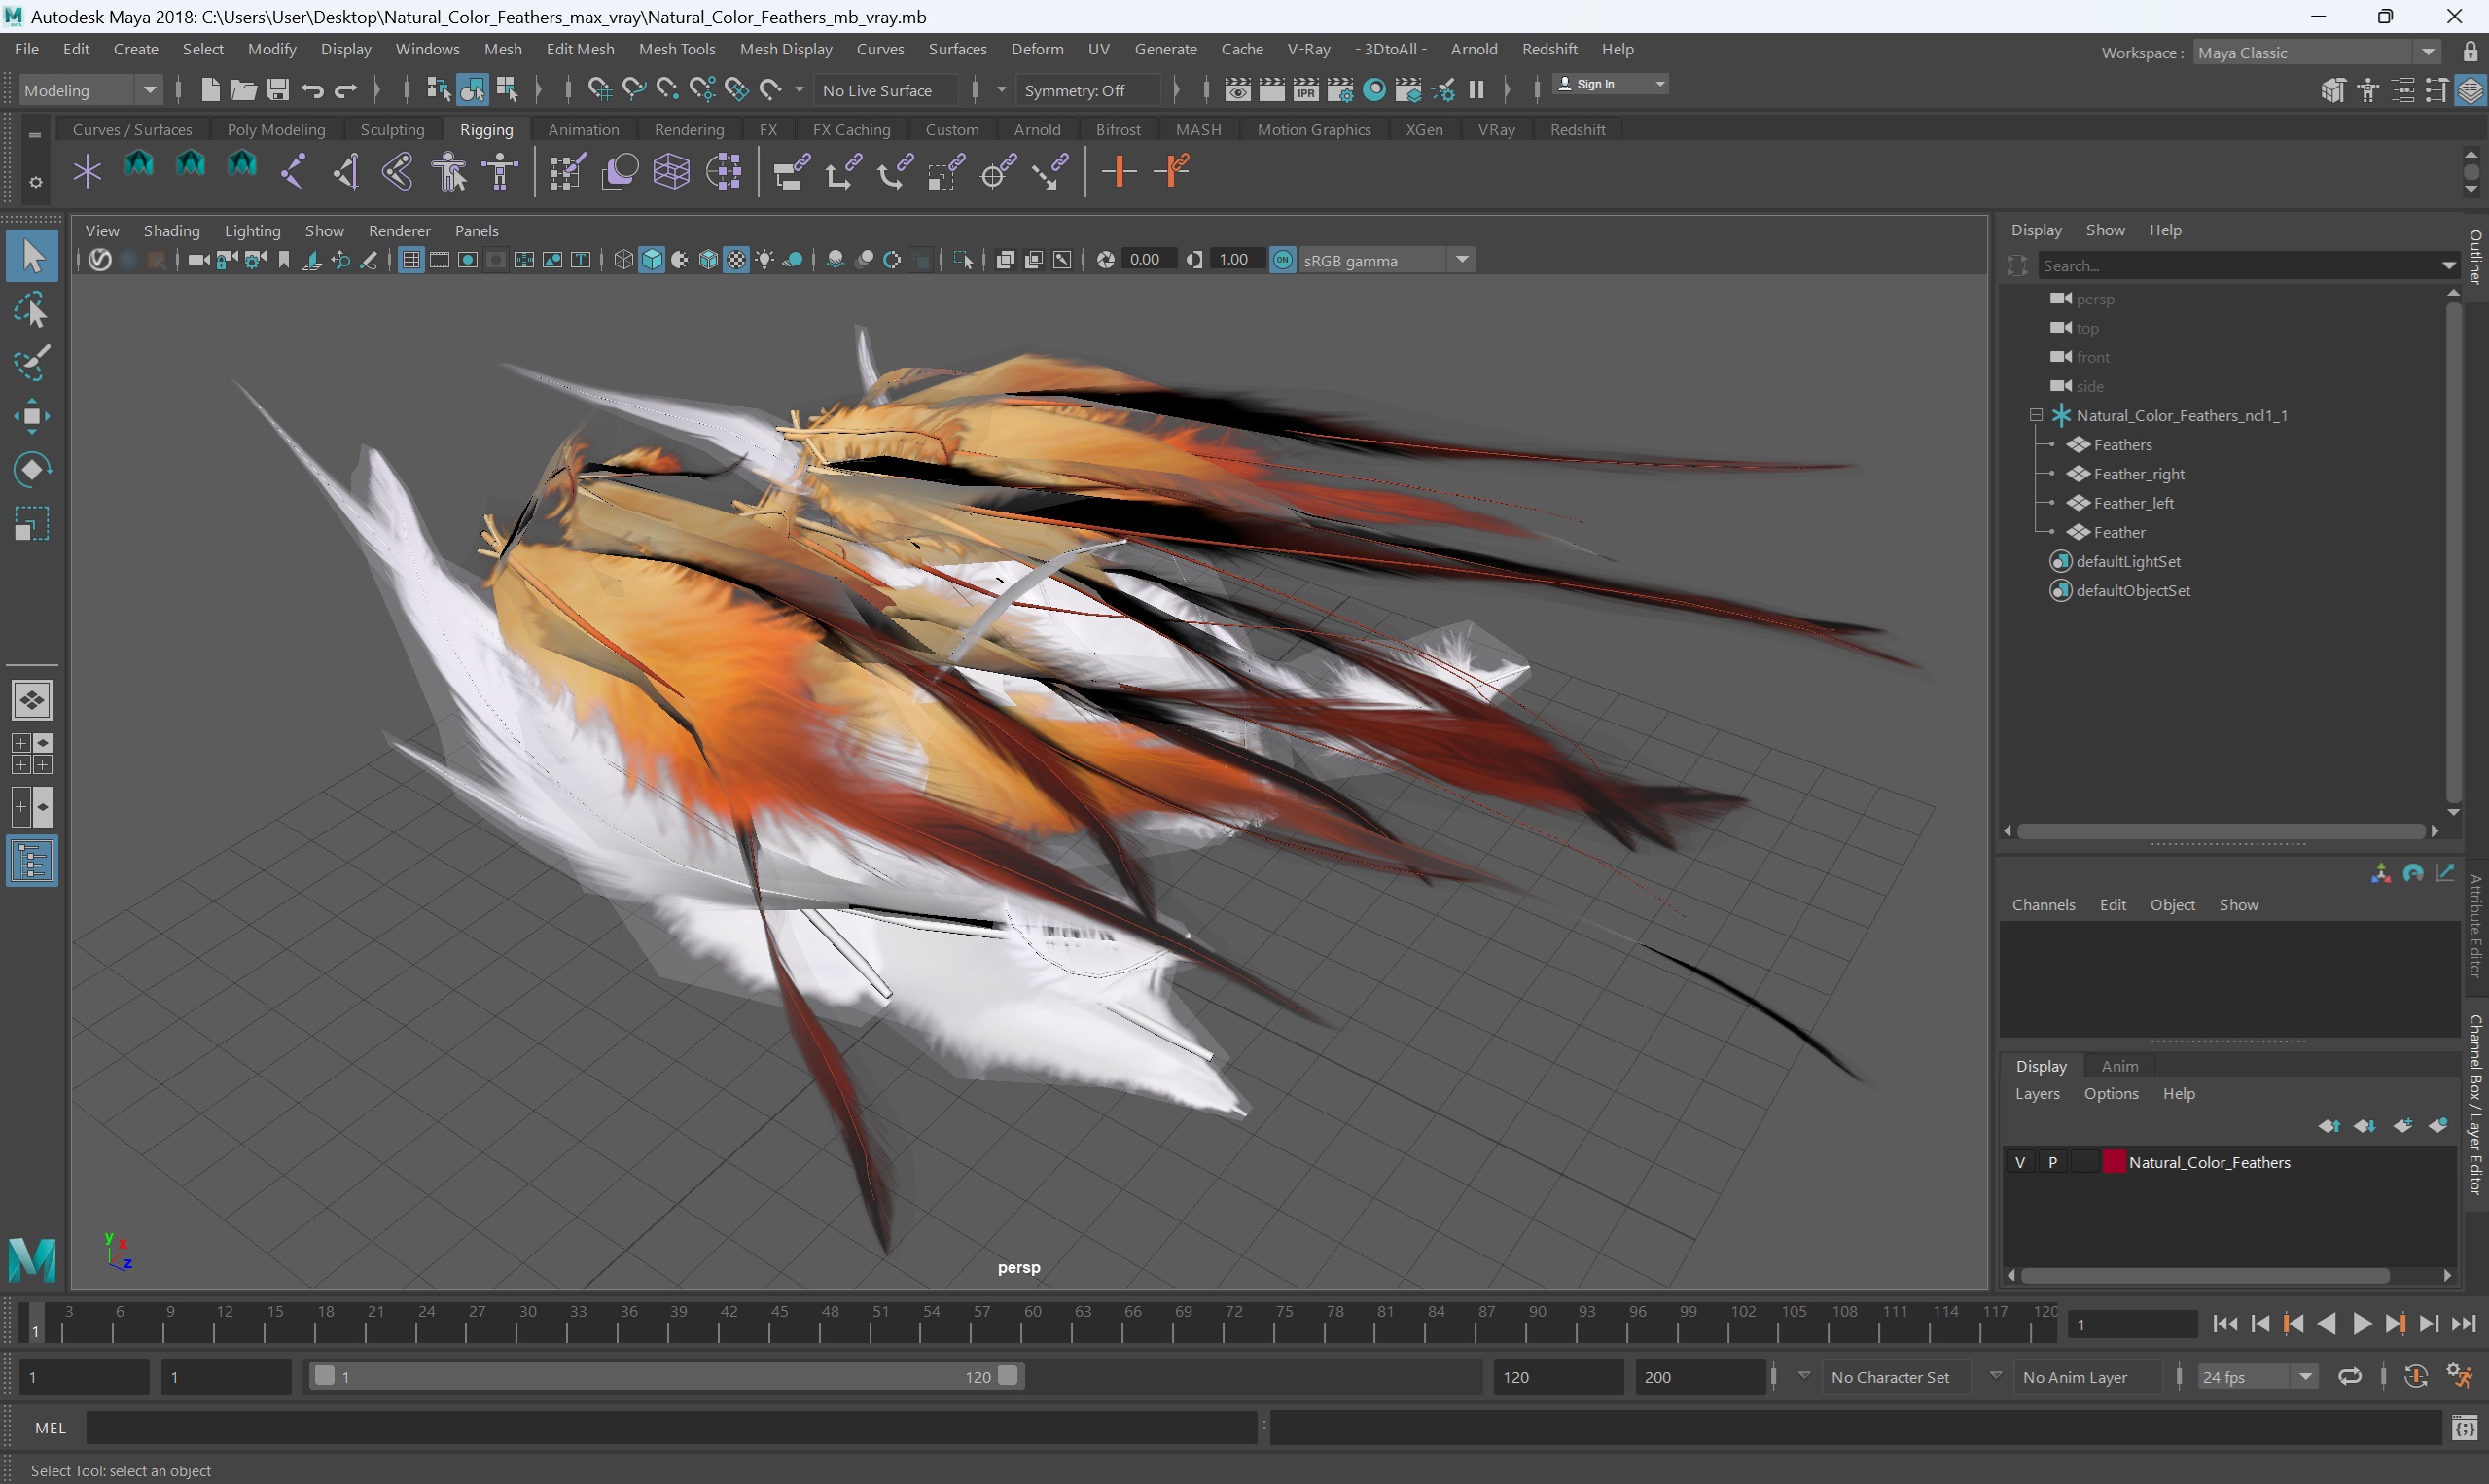2489x1484 pixels.
Task: Click the IPR render icon
Action: [x=1306, y=90]
